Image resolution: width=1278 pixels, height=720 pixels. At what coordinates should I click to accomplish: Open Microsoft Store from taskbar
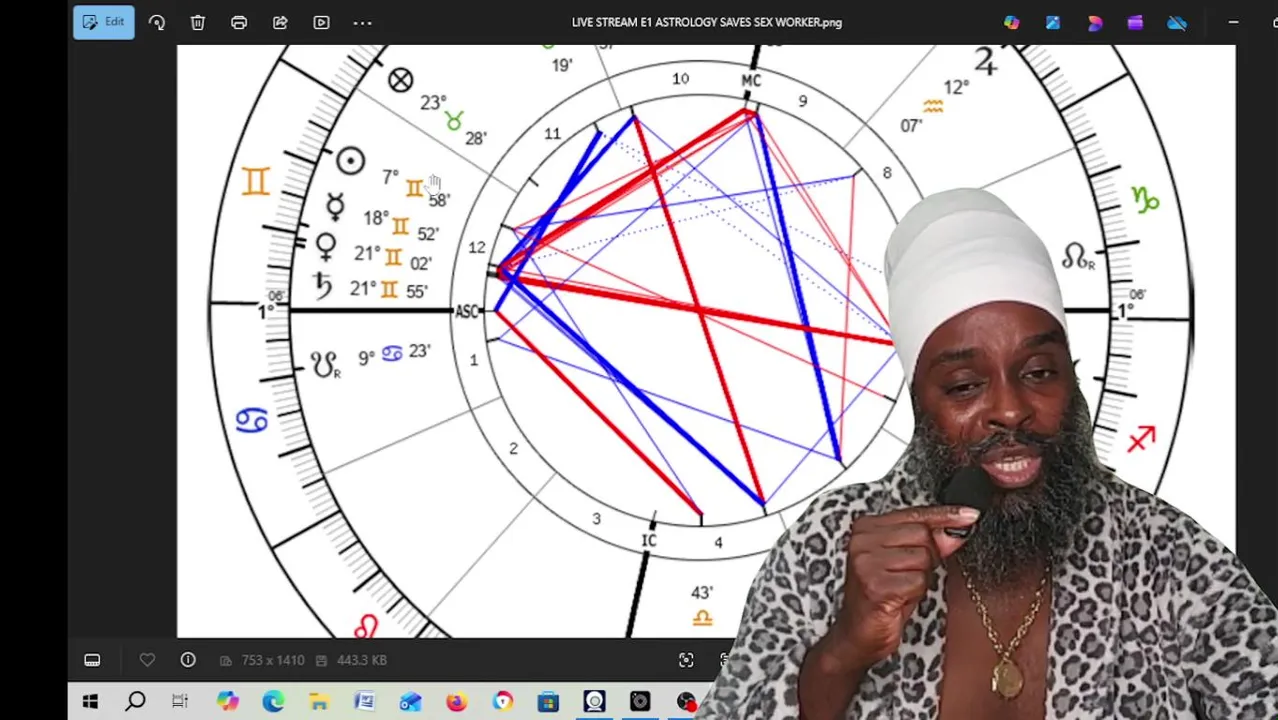click(548, 702)
